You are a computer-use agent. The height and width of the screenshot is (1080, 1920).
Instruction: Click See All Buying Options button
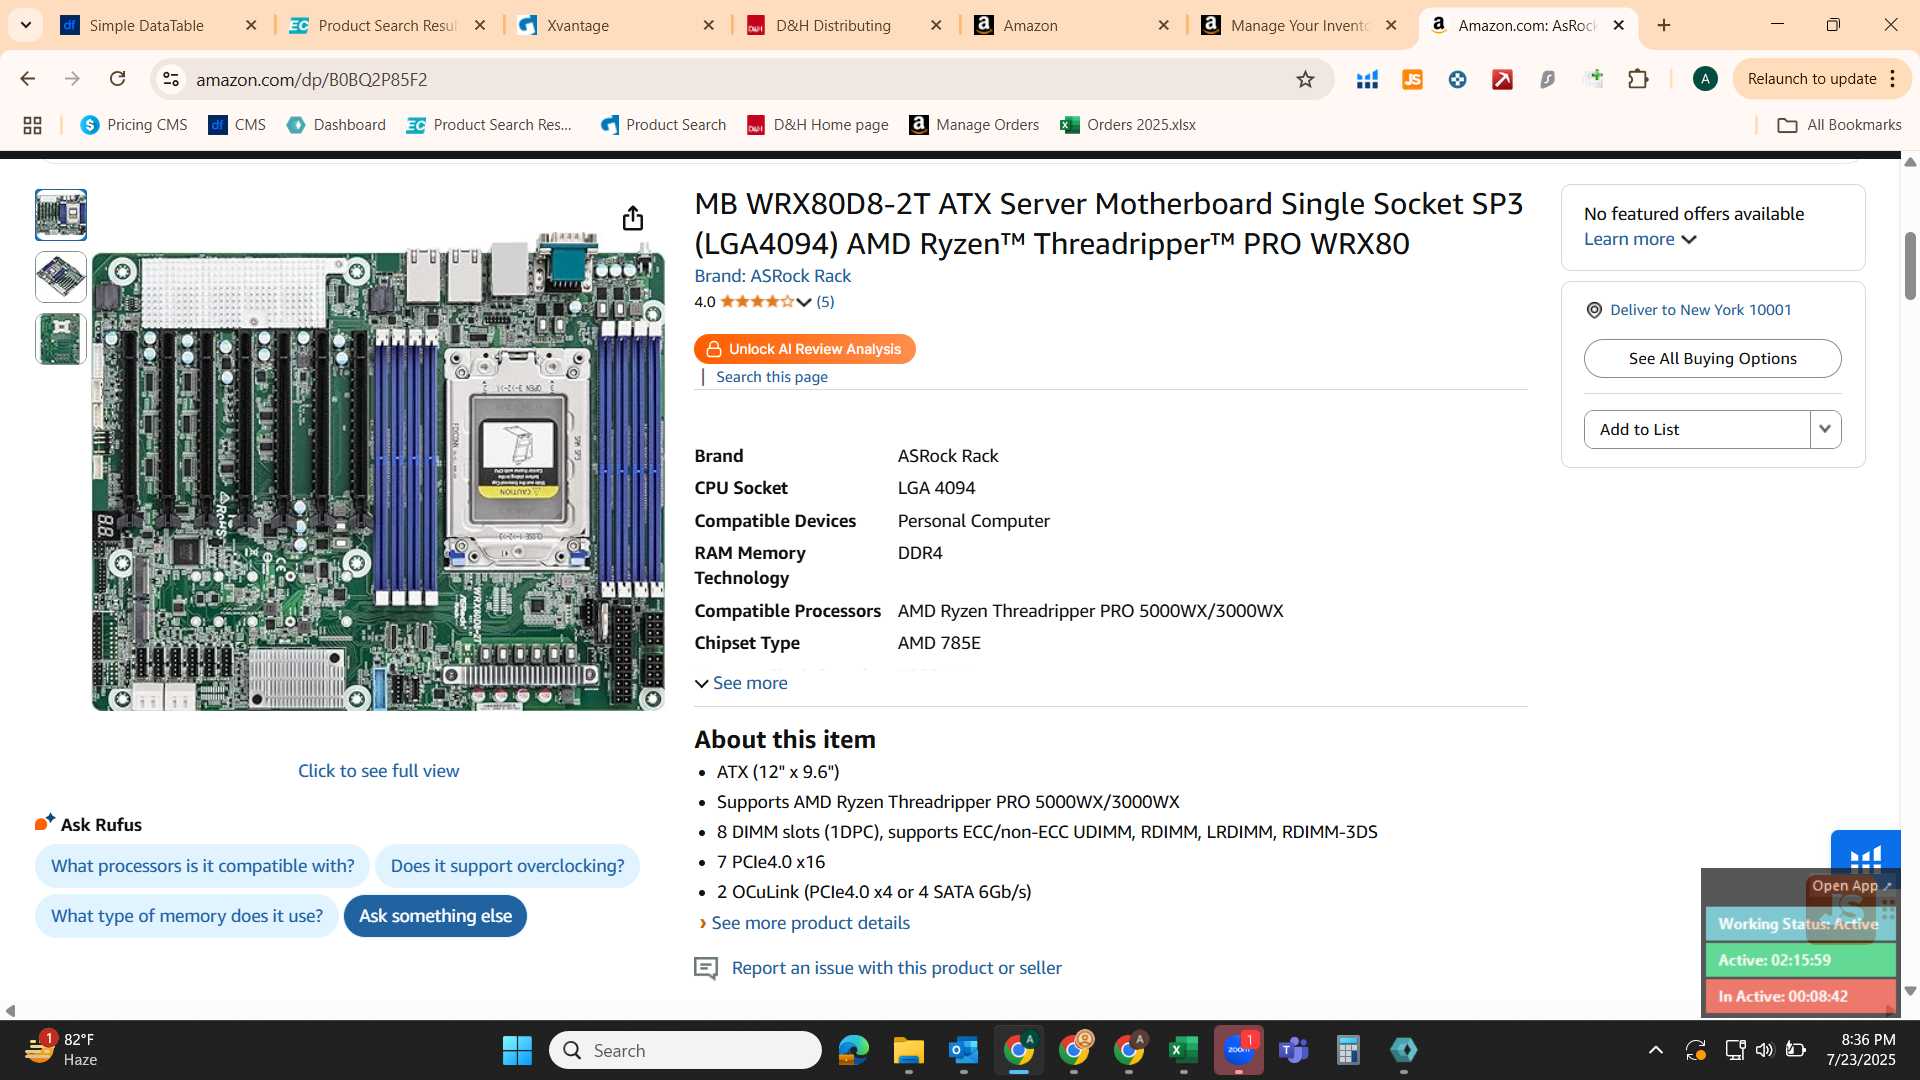tap(1712, 358)
